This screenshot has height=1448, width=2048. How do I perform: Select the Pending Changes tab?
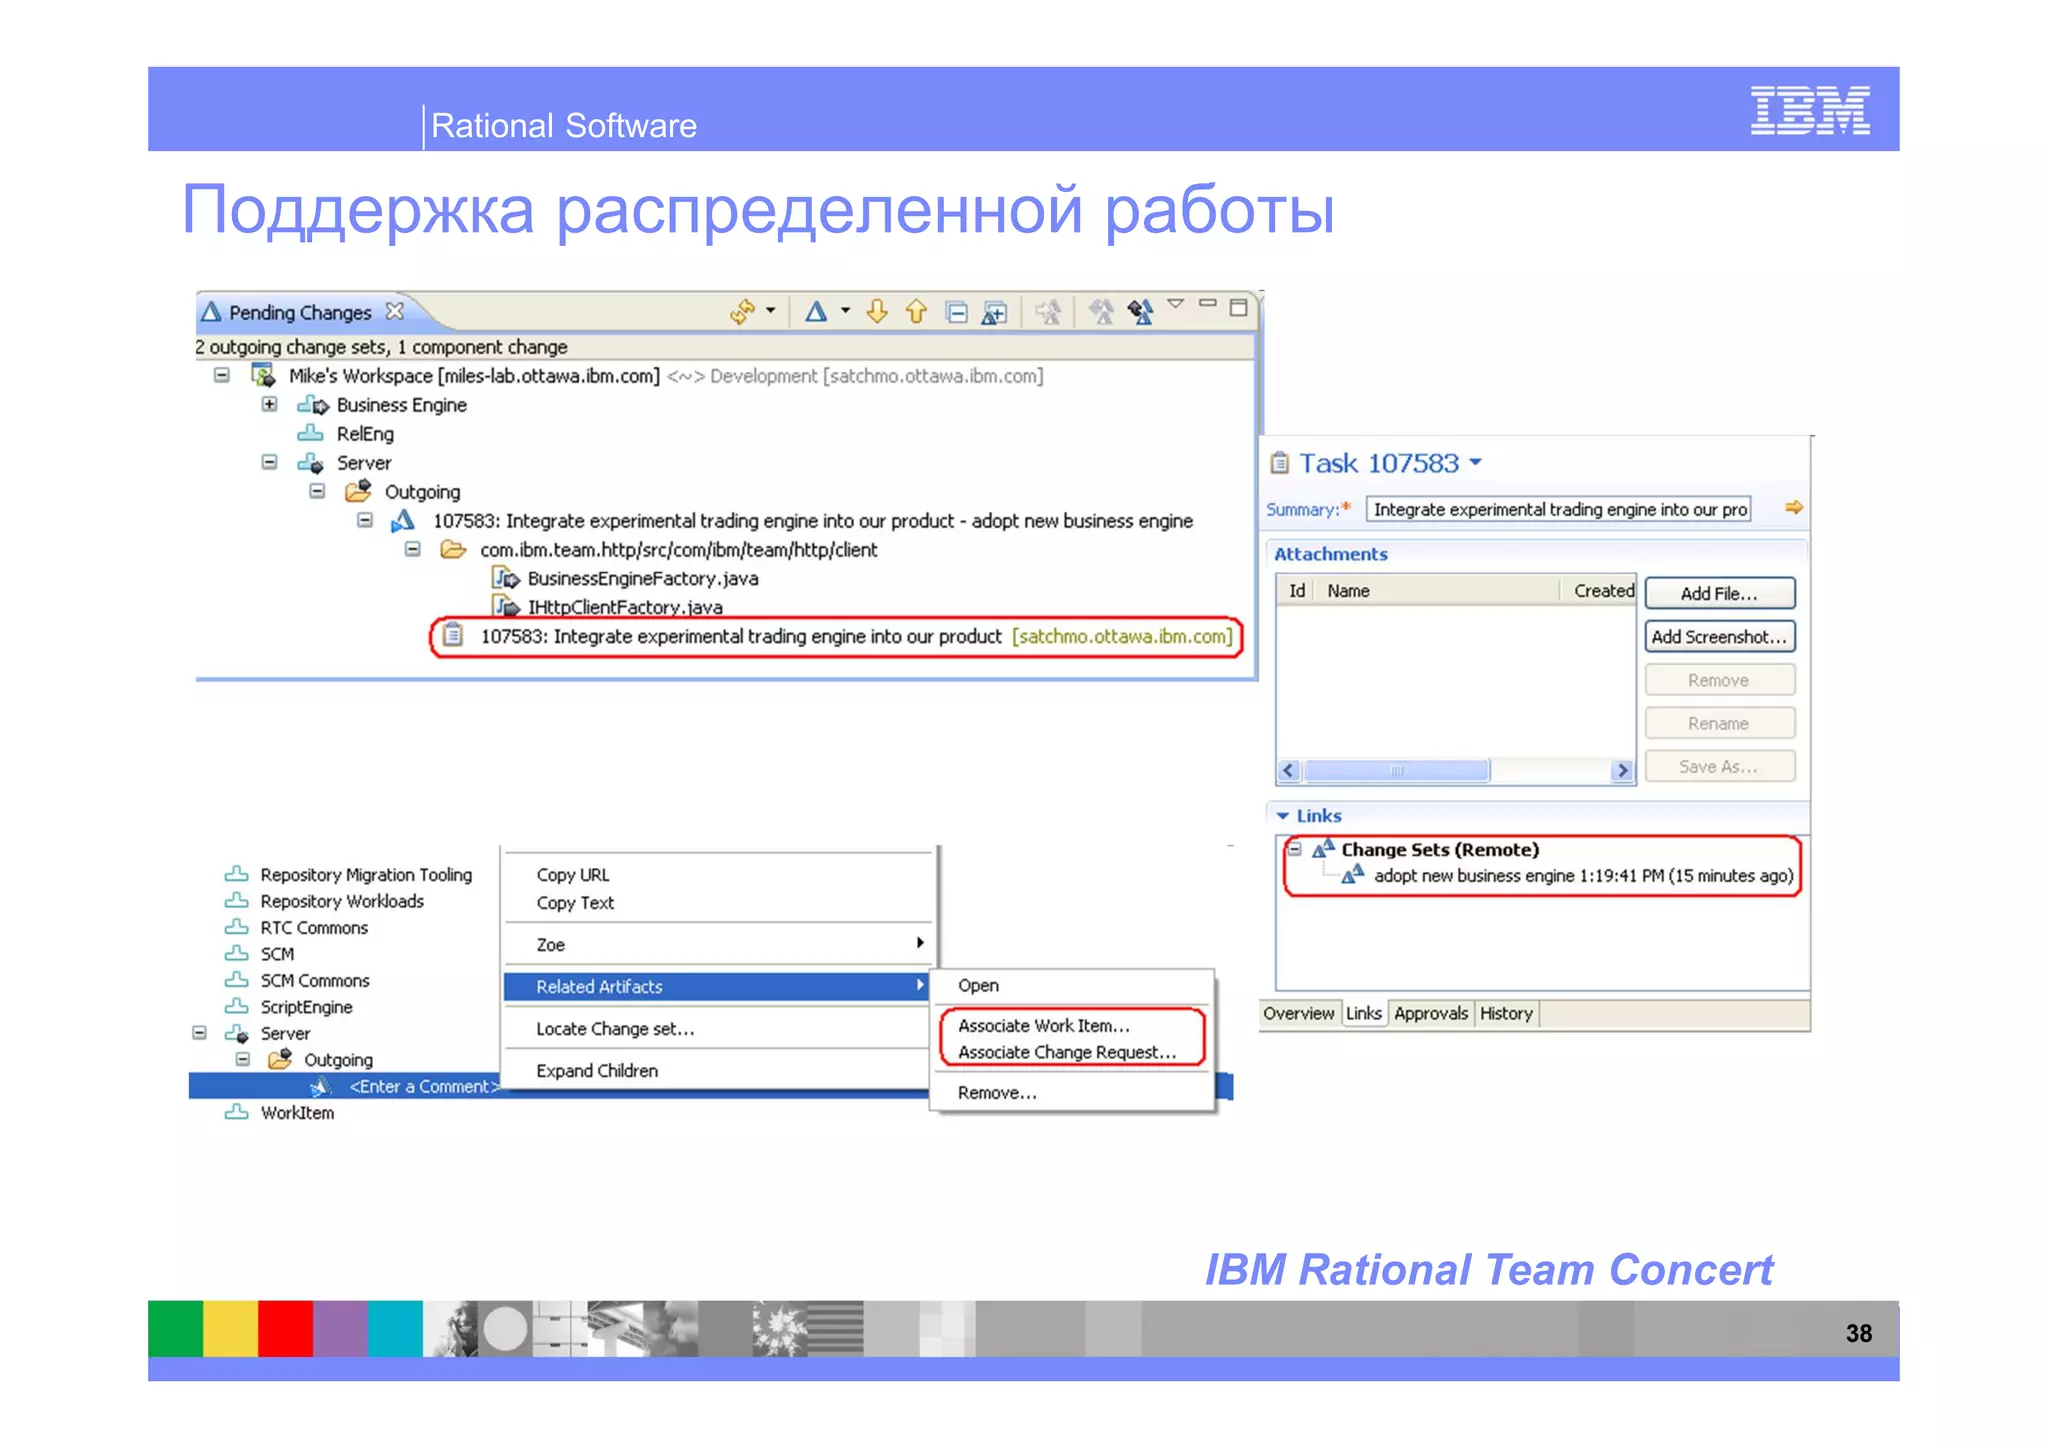coord(300,313)
